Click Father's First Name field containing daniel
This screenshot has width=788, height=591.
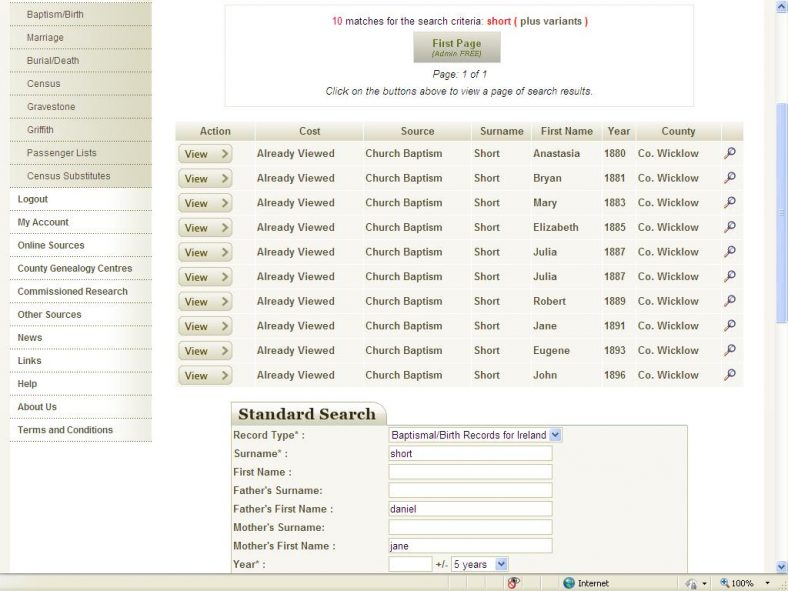pyautogui.click(x=470, y=509)
